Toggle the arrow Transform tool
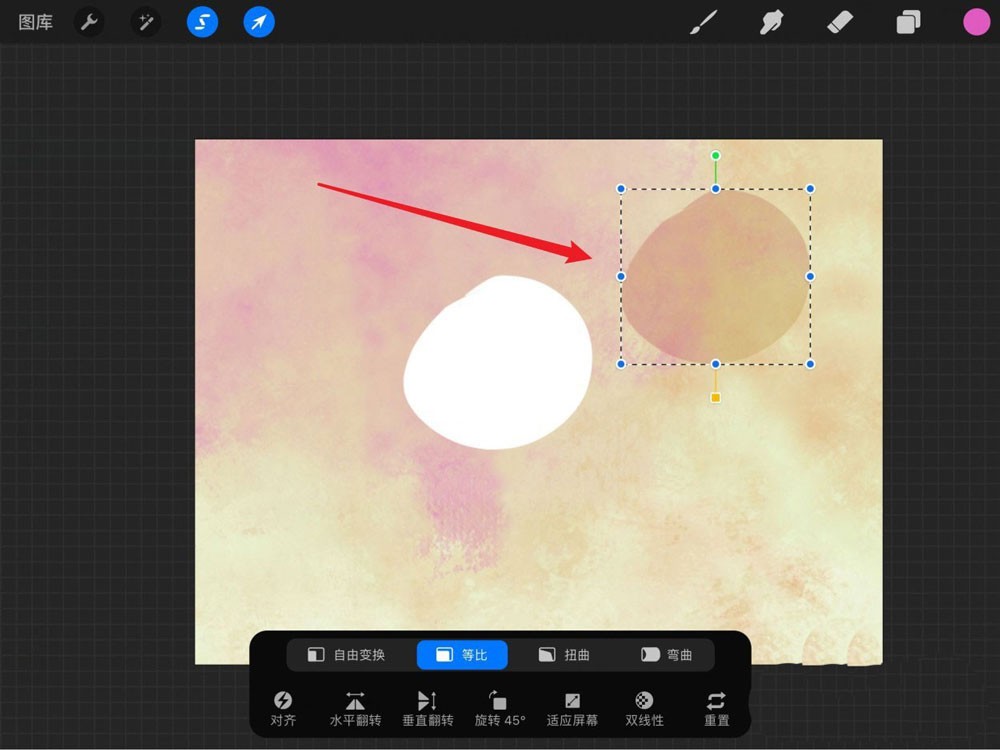This screenshot has height=750, width=1000. tap(259, 22)
